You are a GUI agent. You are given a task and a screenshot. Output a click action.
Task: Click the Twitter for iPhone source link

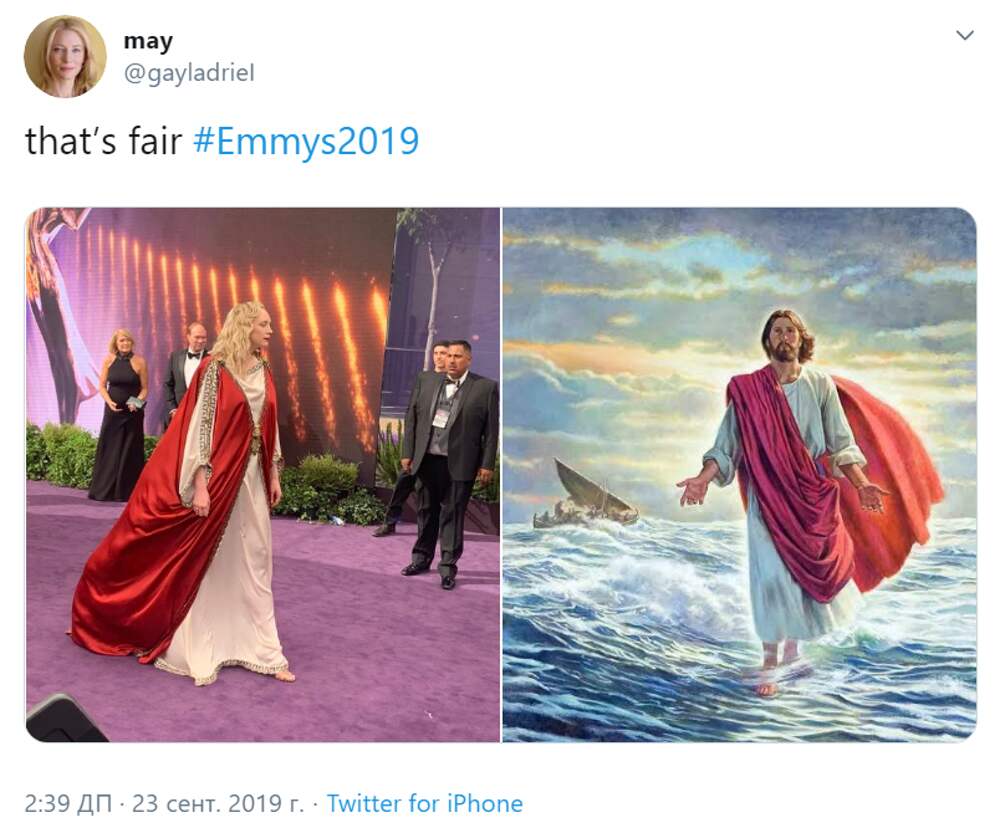tap(424, 803)
